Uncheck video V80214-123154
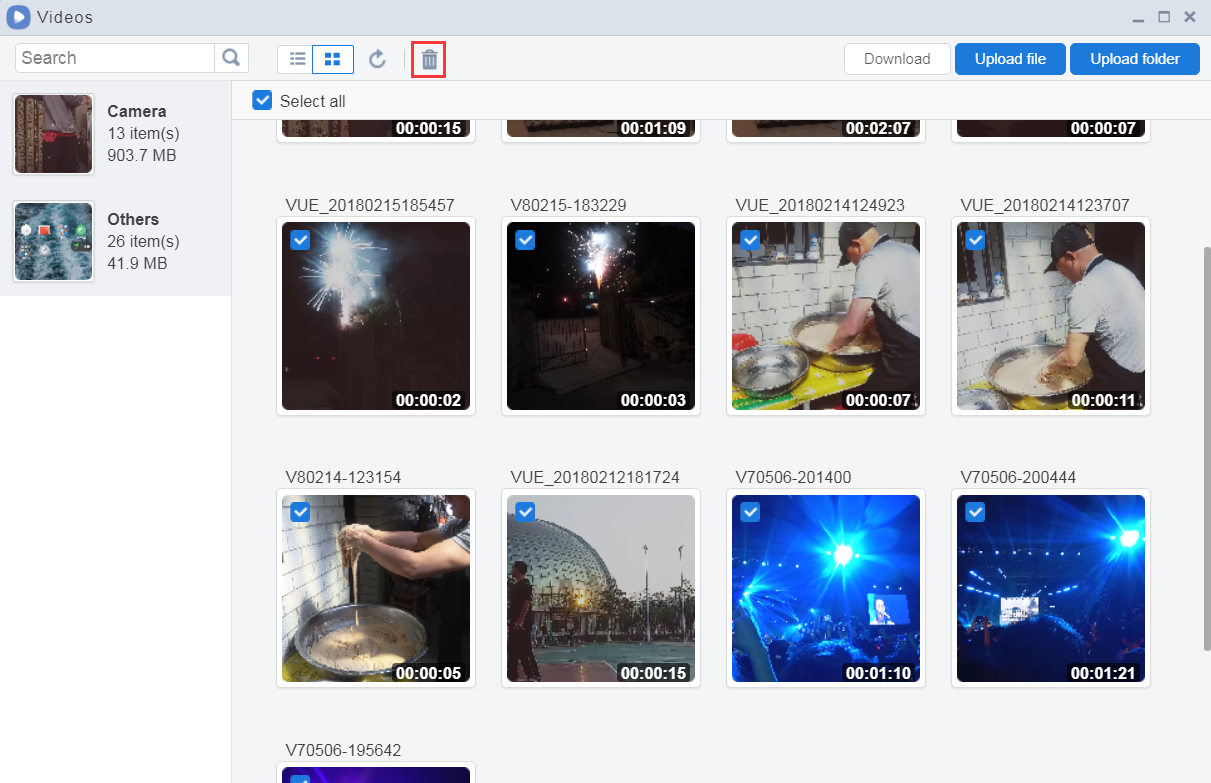 (300, 512)
